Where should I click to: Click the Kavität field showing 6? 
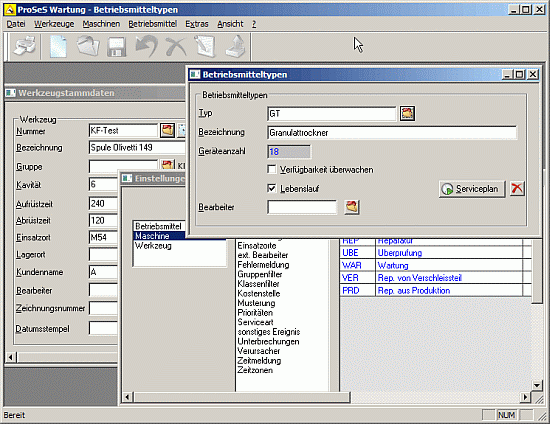pyautogui.click(x=103, y=184)
